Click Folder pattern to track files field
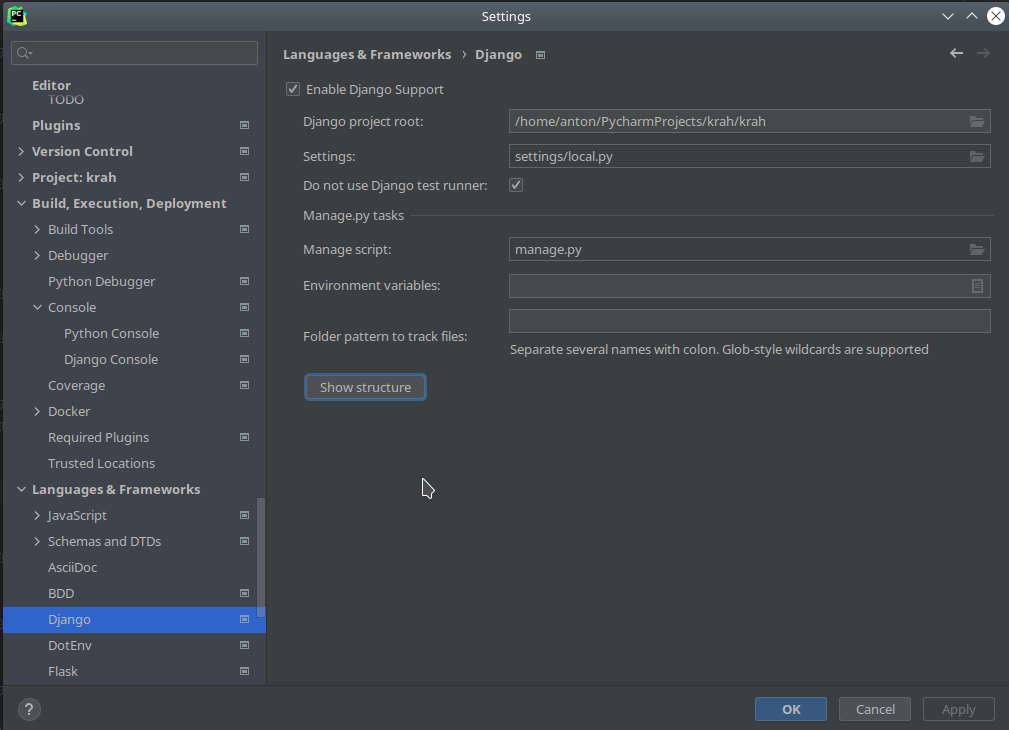The image size is (1009, 730). tap(750, 321)
